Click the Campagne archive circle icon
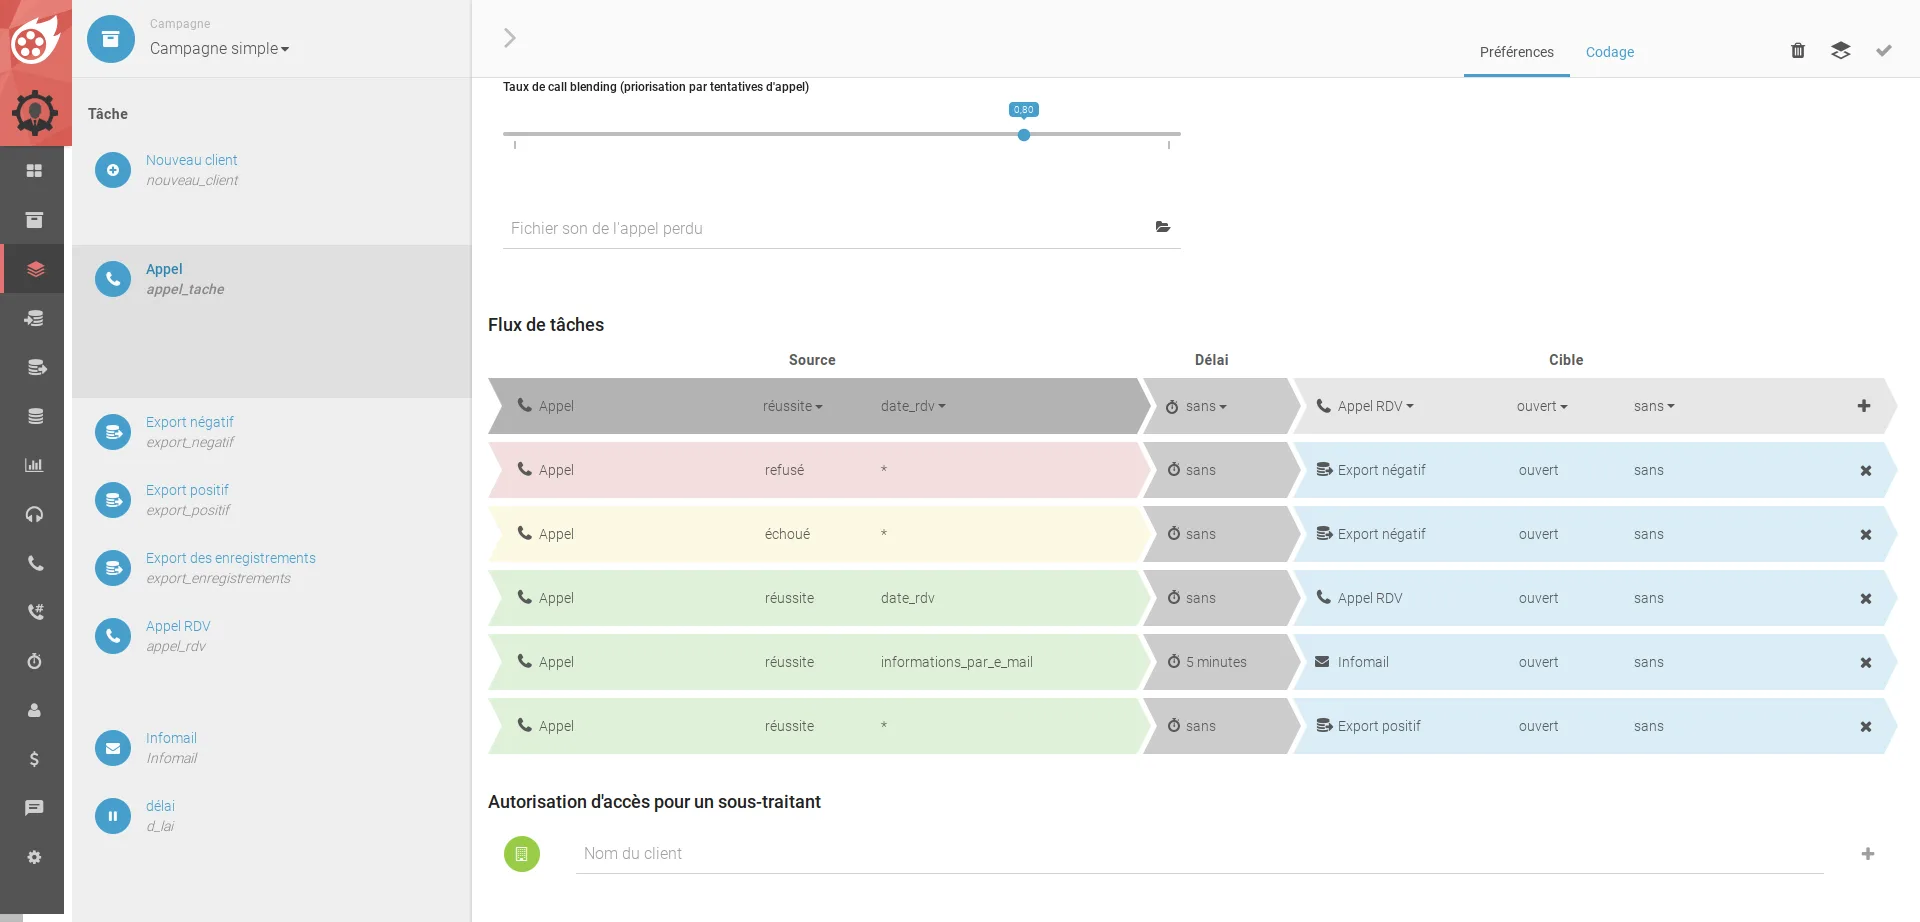The width and height of the screenshot is (1920, 922). click(111, 39)
